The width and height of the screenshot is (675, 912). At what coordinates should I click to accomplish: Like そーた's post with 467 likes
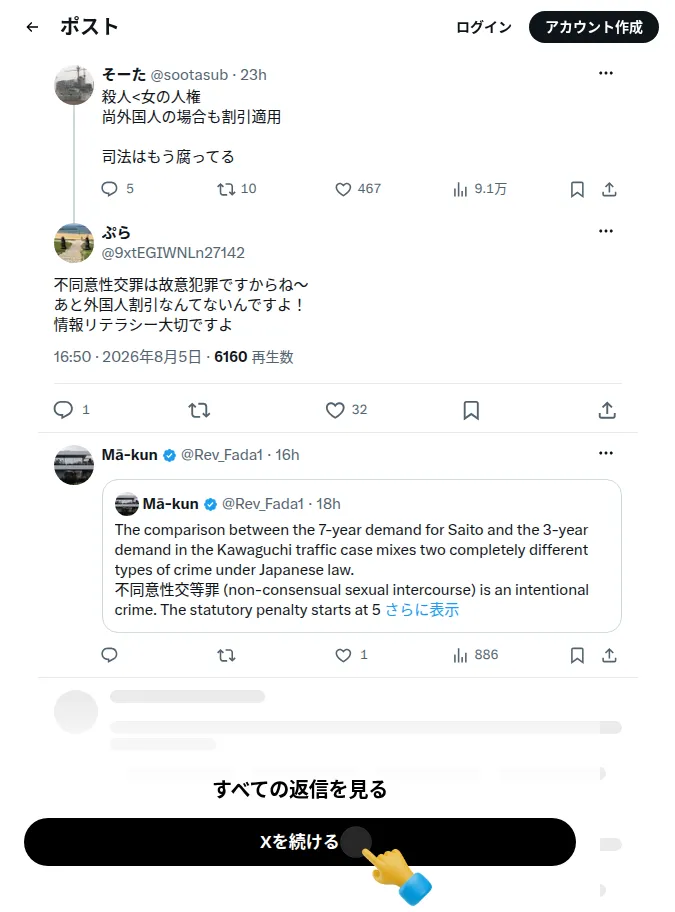click(343, 189)
